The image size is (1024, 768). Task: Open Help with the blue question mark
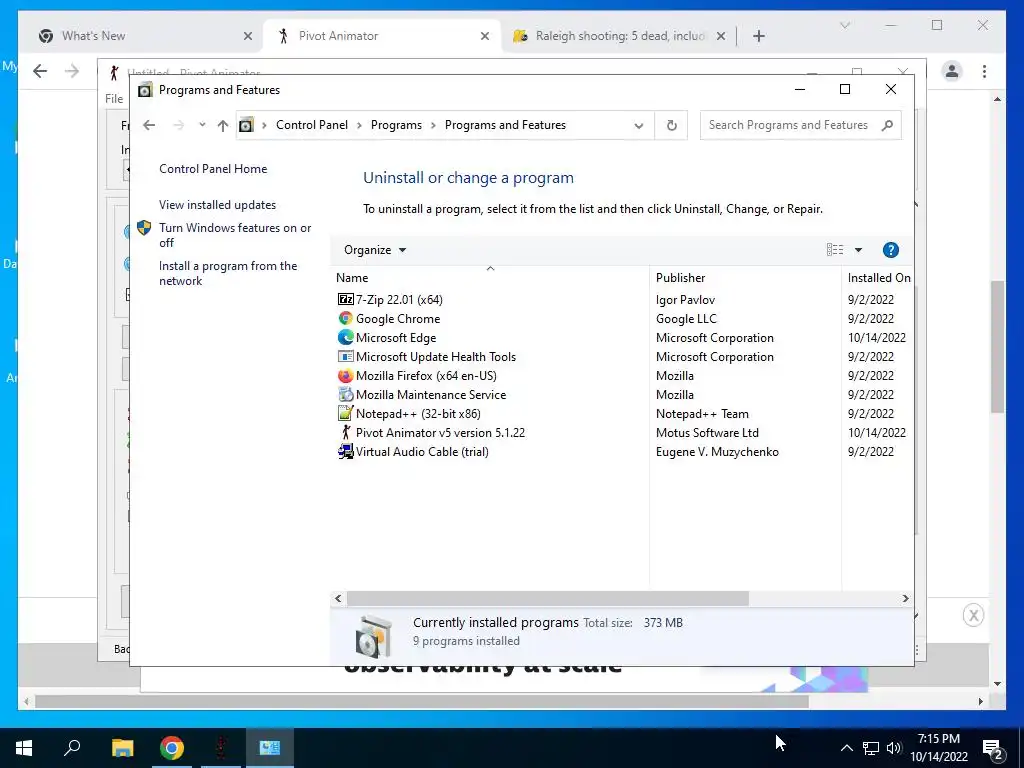pyautogui.click(x=890, y=249)
